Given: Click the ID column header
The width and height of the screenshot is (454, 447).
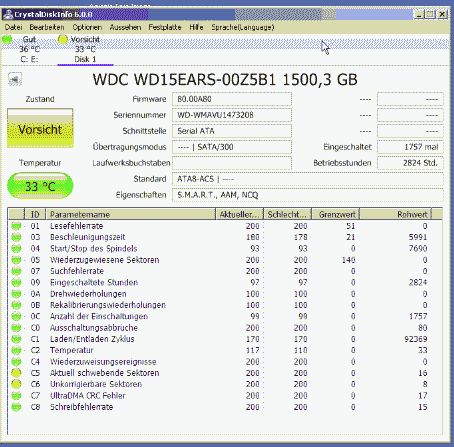Looking at the screenshot, I should [35, 214].
